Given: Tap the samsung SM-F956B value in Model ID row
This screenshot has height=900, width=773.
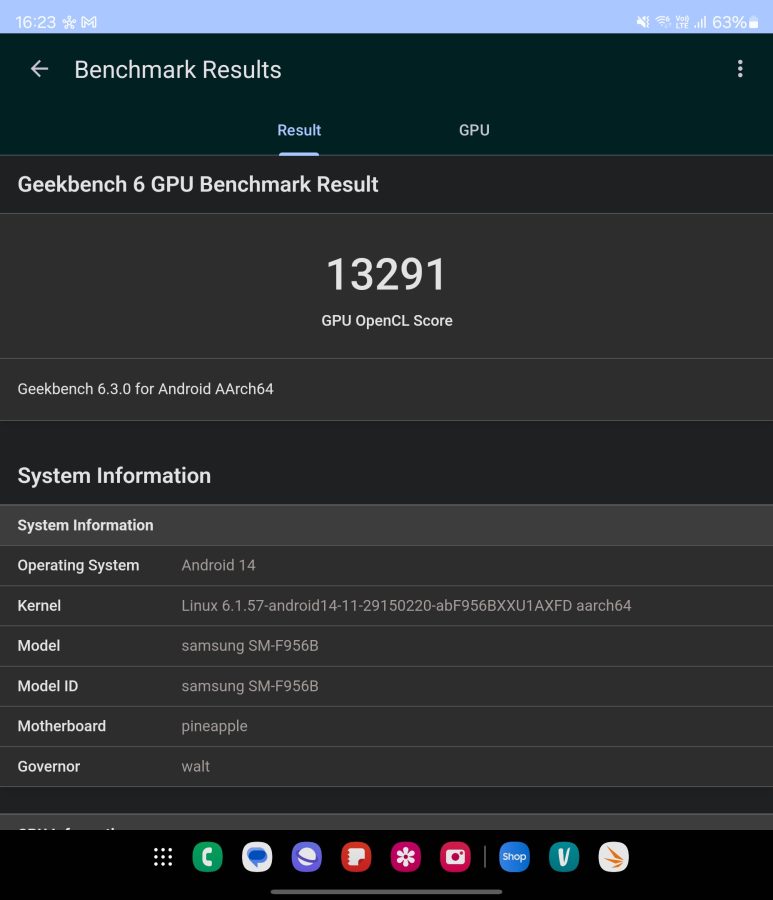Looking at the screenshot, I should 250,686.
